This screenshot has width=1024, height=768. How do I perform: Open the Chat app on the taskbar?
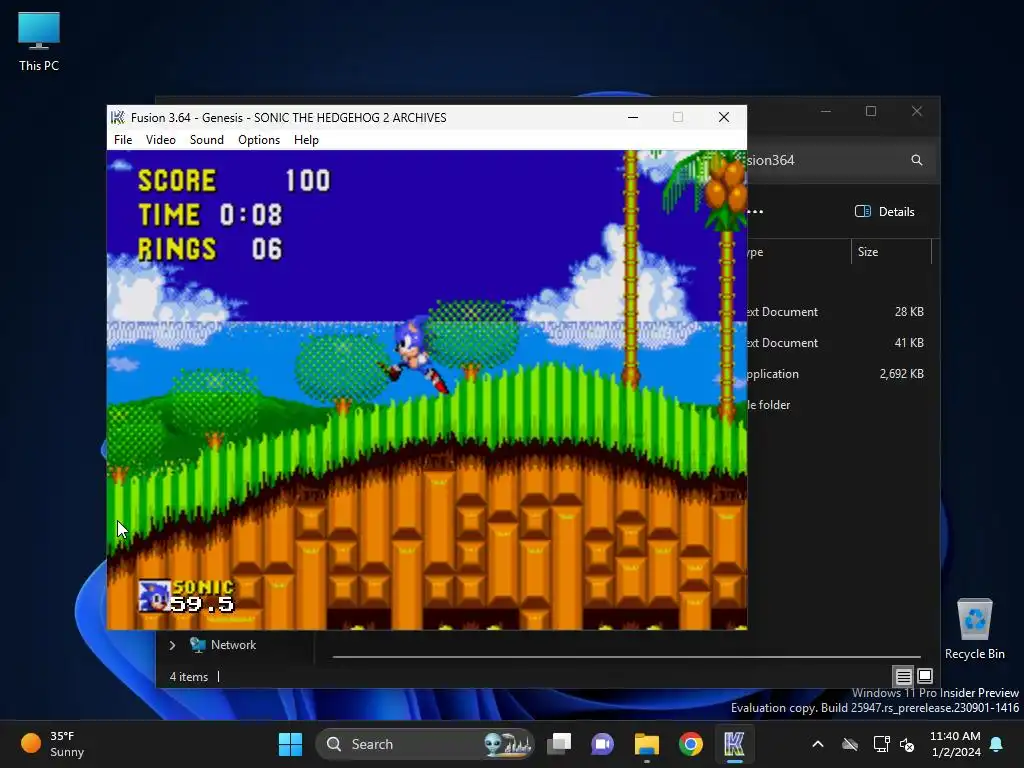pos(602,744)
